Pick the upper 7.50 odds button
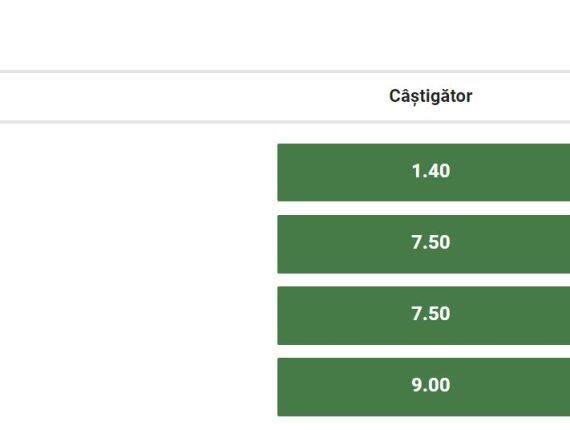This screenshot has width=570, height=430. (x=424, y=244)
